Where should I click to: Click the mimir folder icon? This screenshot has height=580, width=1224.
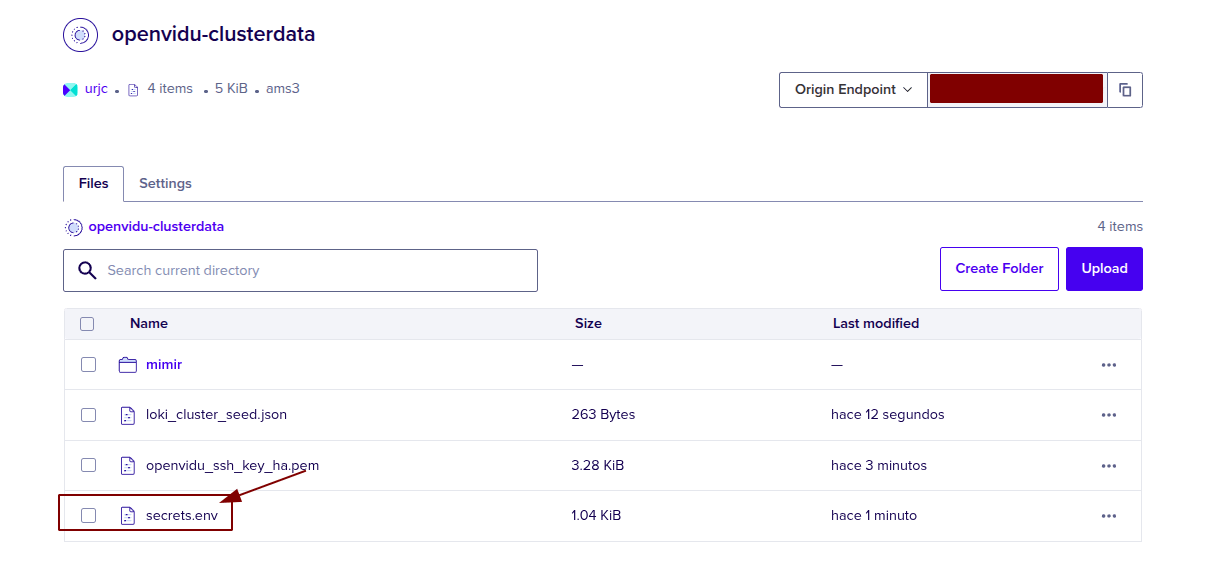click(127, 365)
